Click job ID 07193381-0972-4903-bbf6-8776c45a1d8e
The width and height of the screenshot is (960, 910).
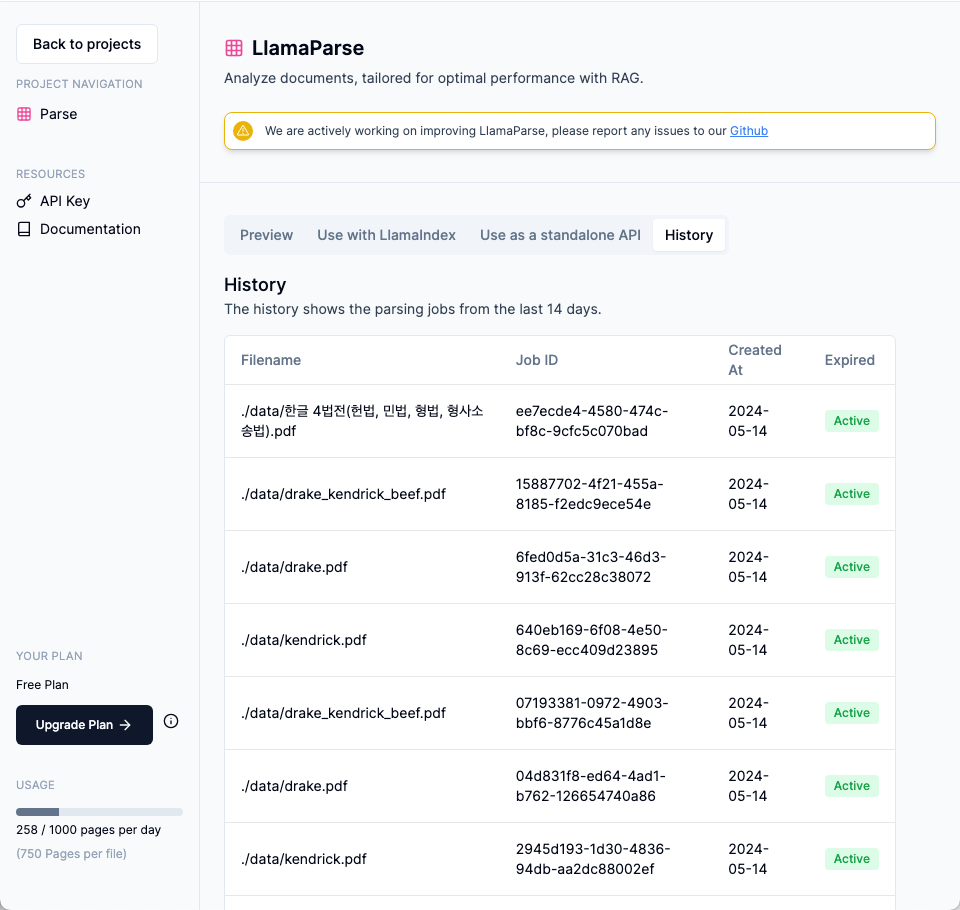pyautogui.click(x=592, y=713)
